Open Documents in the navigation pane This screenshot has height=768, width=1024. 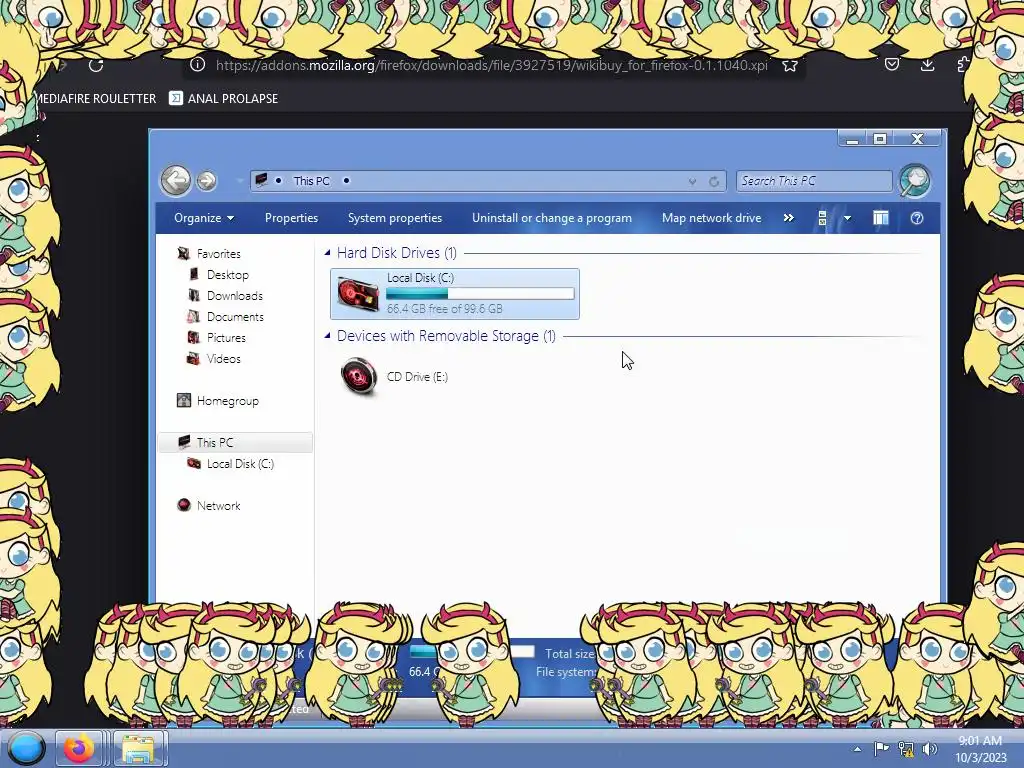pos(235,317)
